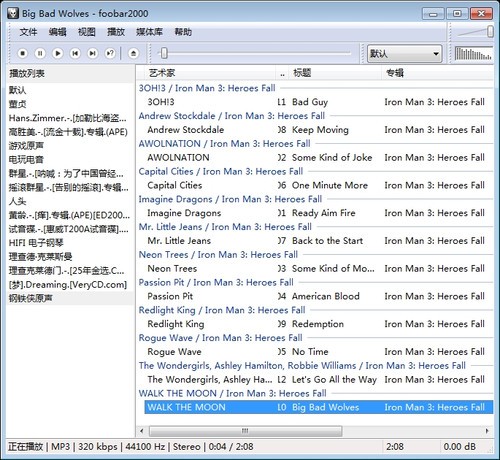Select the American Blood track
Screen dimensions: 500x460
click(x=318, y=296)
